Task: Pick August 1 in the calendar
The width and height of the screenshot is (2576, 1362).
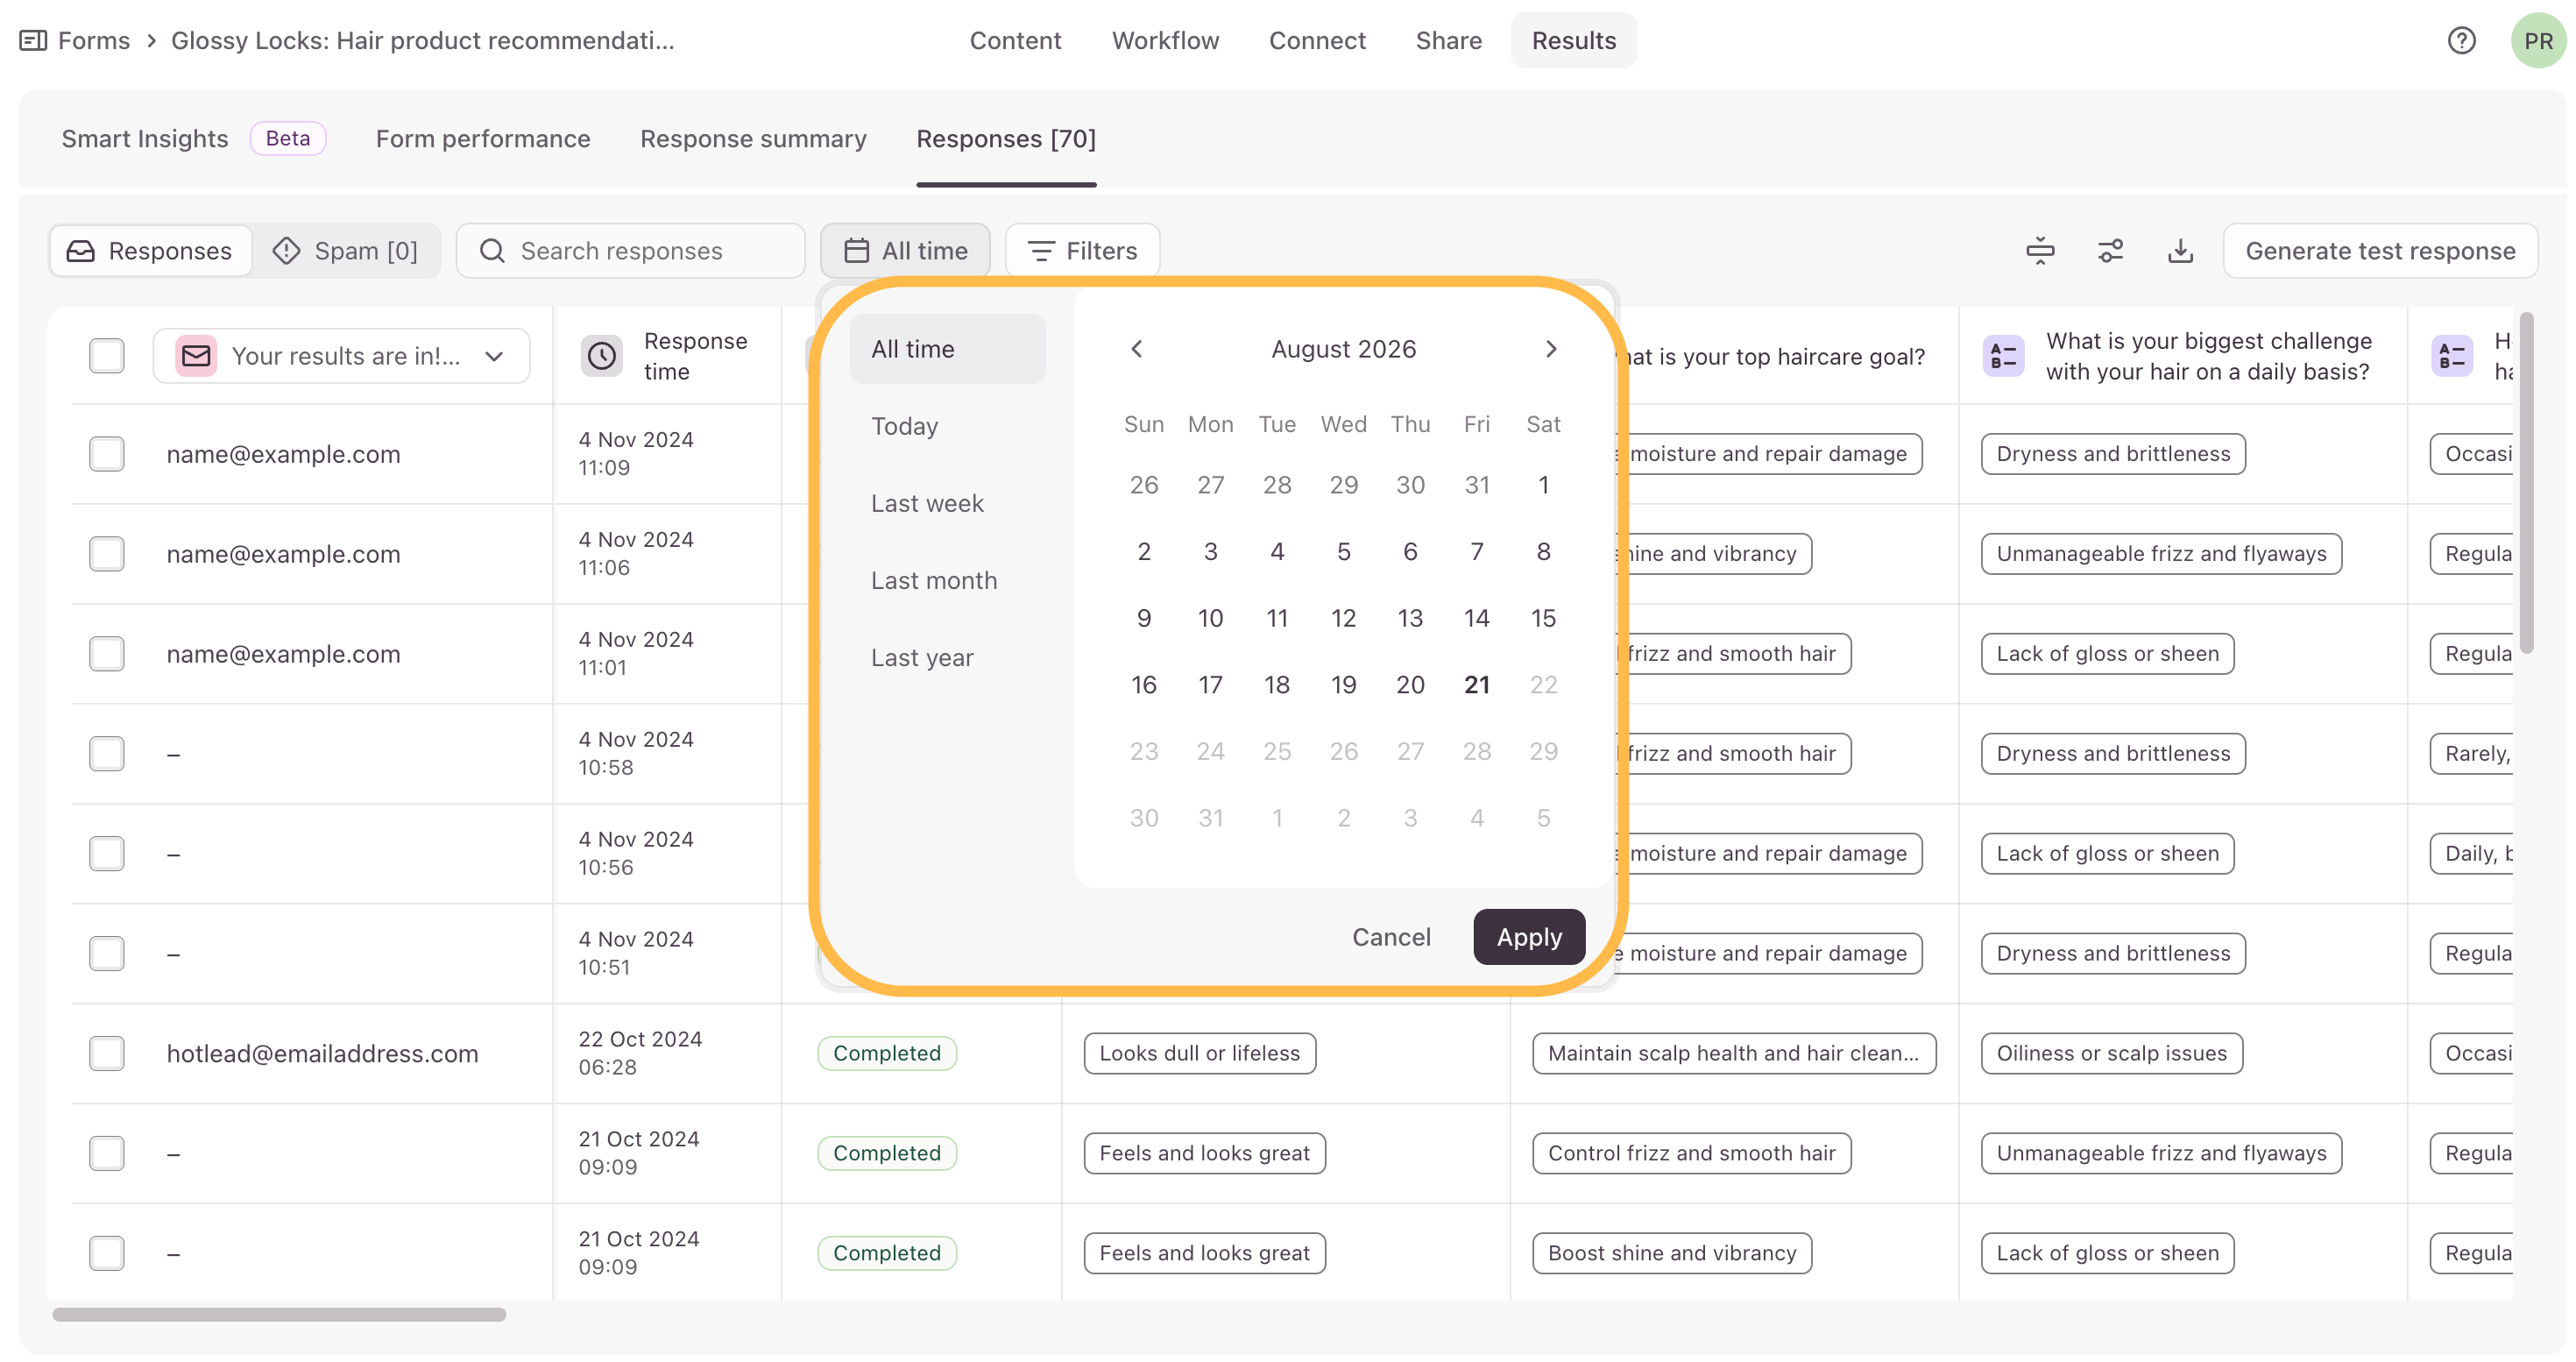Action: 1543,485
